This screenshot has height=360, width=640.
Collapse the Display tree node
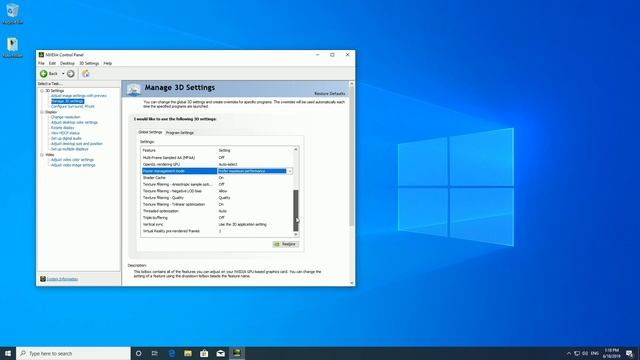click(42, 112)
